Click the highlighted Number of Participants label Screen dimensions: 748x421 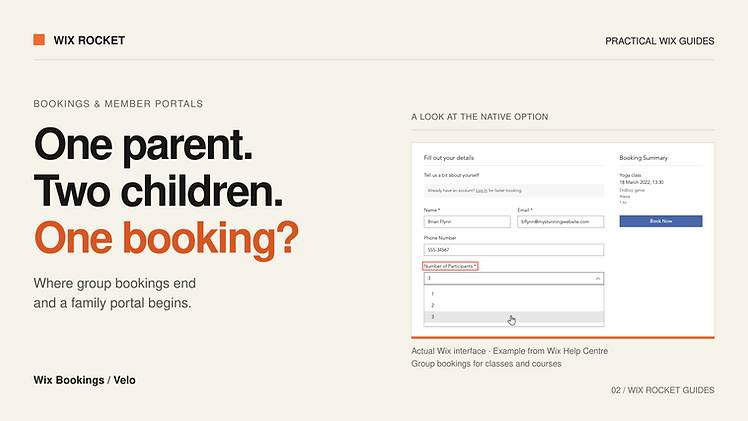(x=450, y=266)
